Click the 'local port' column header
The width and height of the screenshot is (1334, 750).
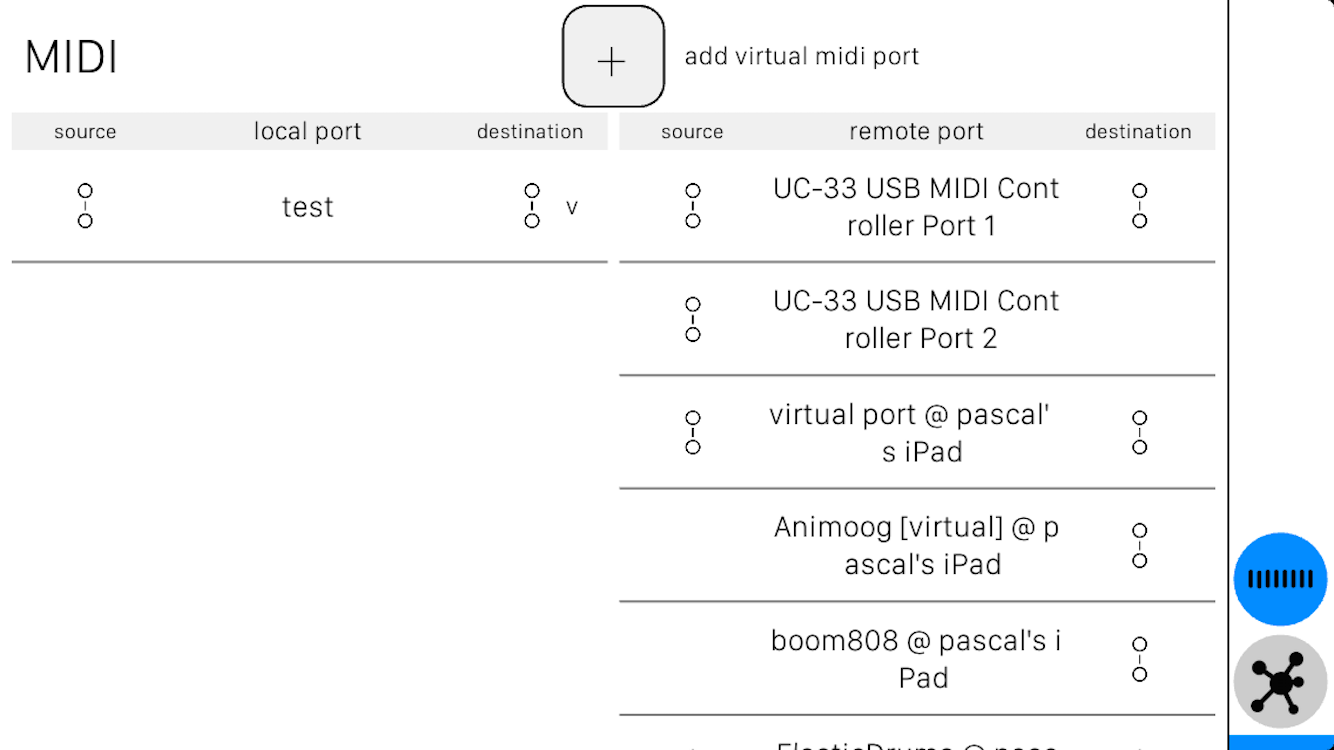pyautogui.click(x=307, y=130)
